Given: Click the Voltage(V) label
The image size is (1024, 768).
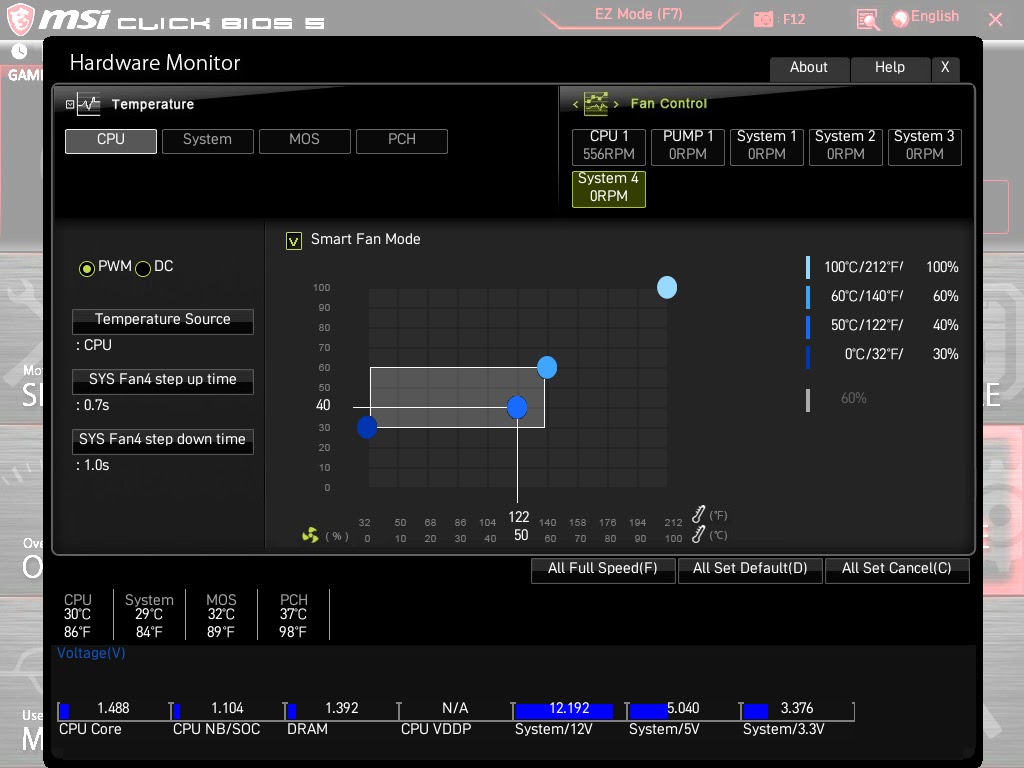Looking at the screenshot, I should tap(91, 654).
